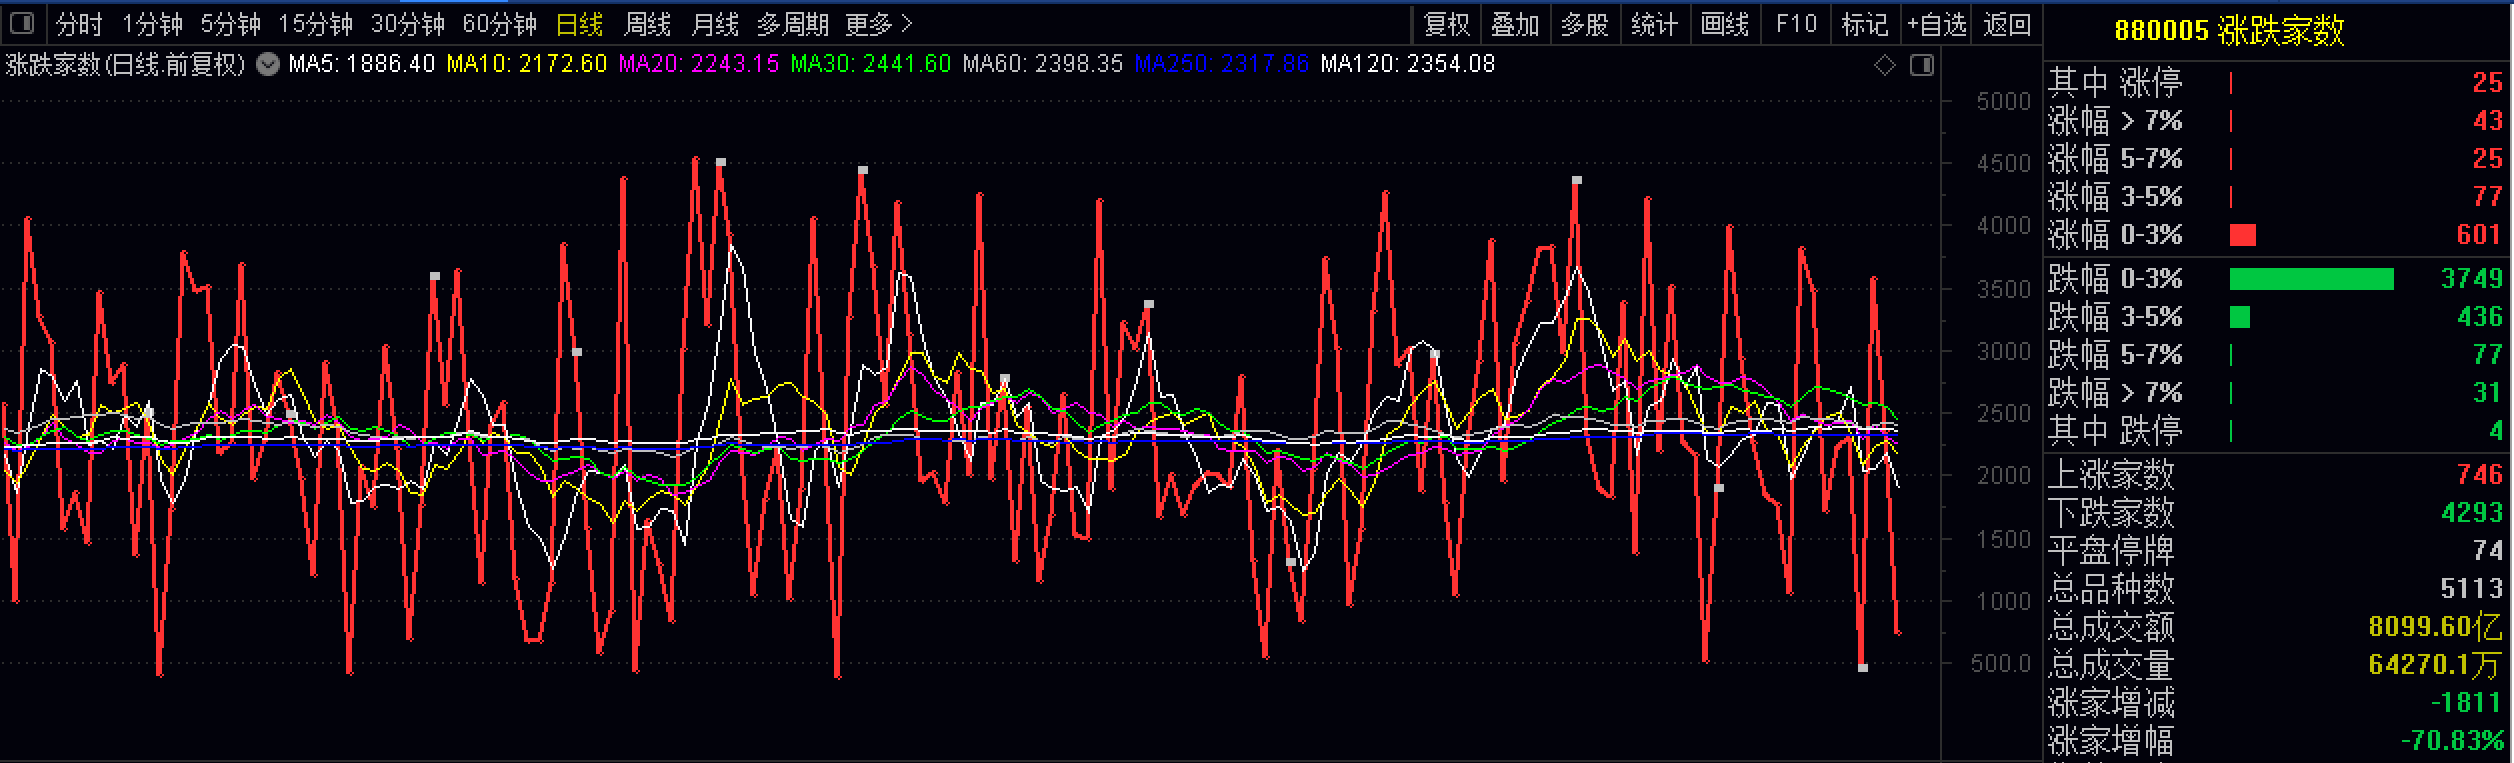Click the 500.0 y-axis label
The height and width of the screenshot is (763, 2514).
point(2000,664)
